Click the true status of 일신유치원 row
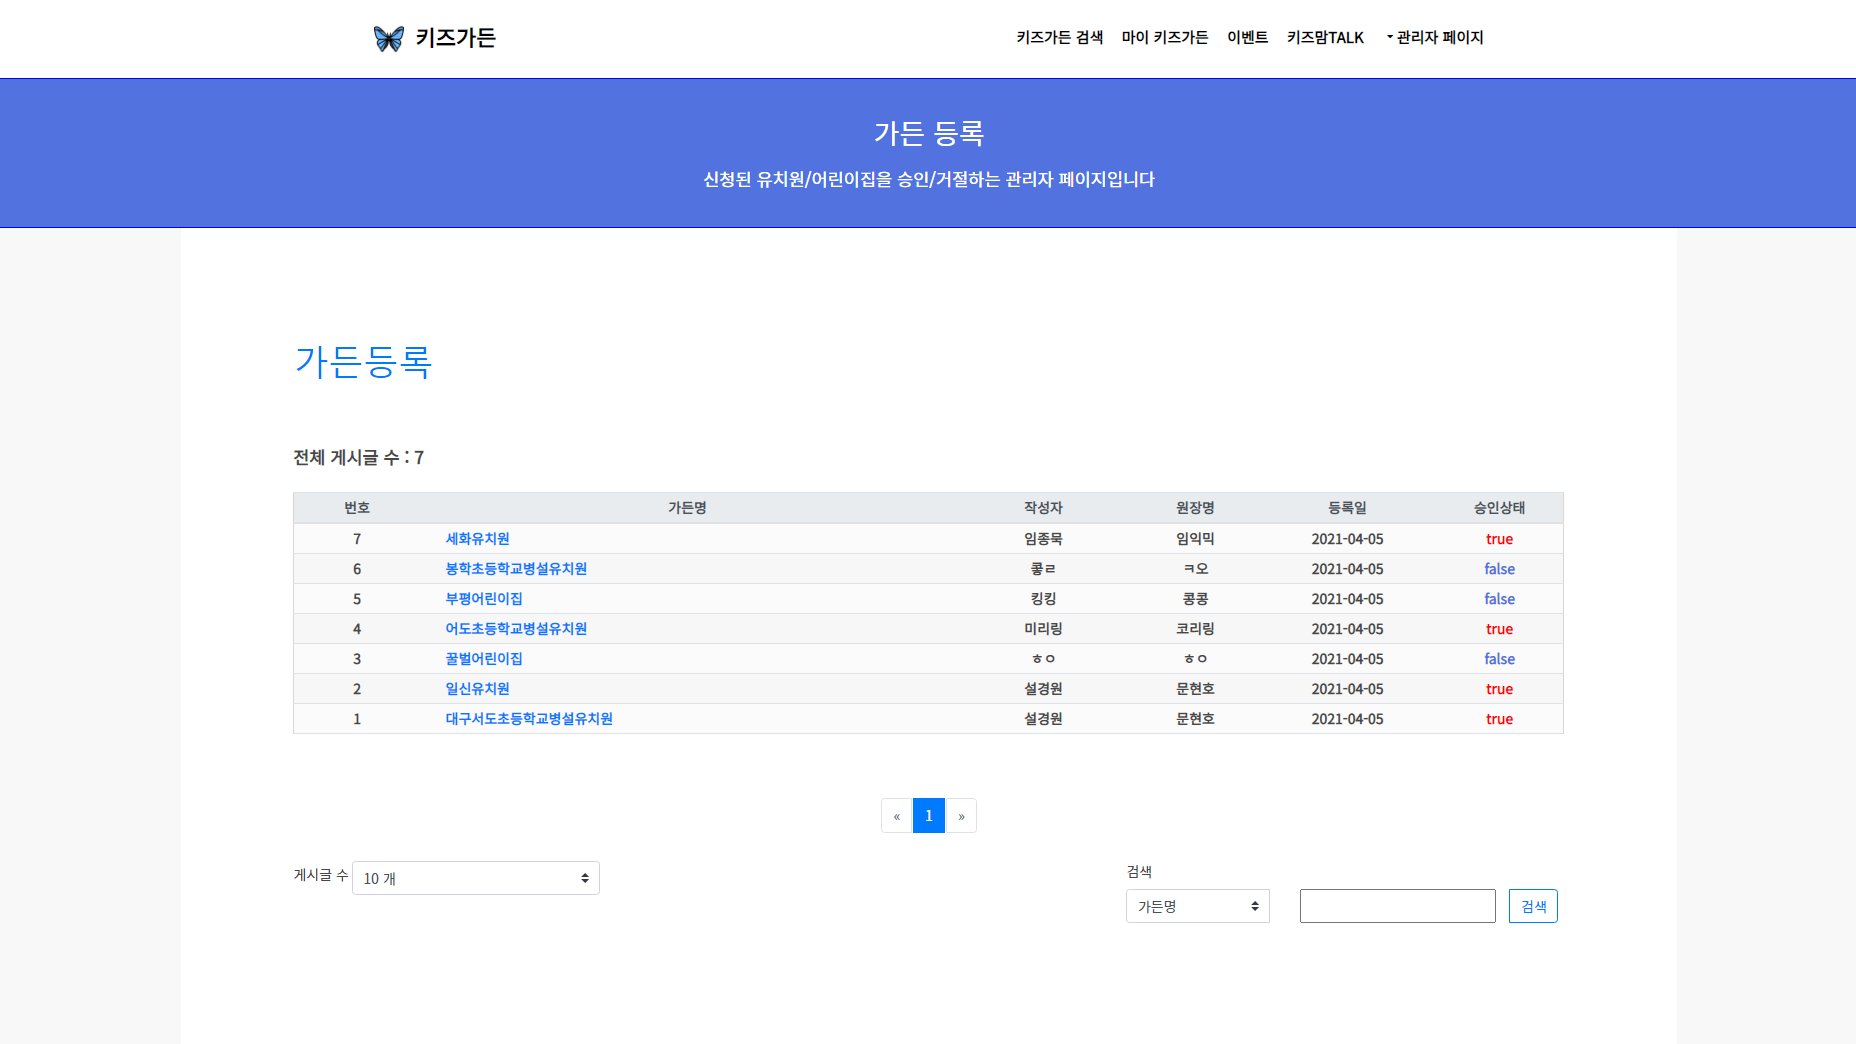This screenshot has width=1856, height=1044. (1499, 689)
